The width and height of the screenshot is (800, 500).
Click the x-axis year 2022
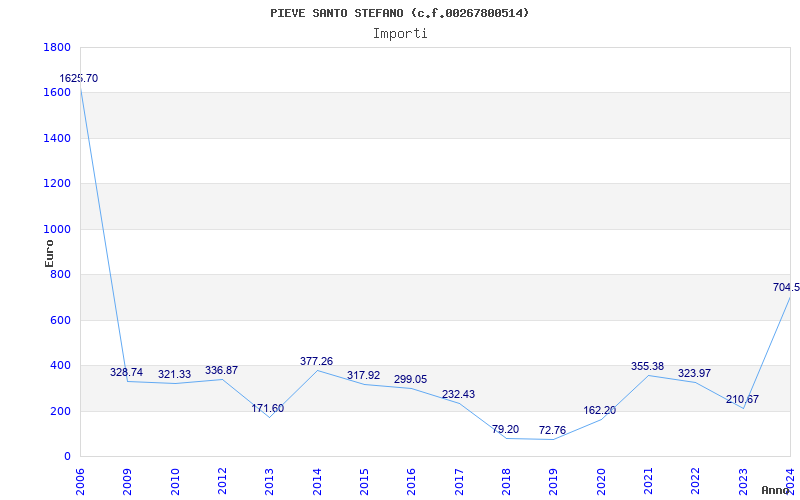click(x=696, y=482)
